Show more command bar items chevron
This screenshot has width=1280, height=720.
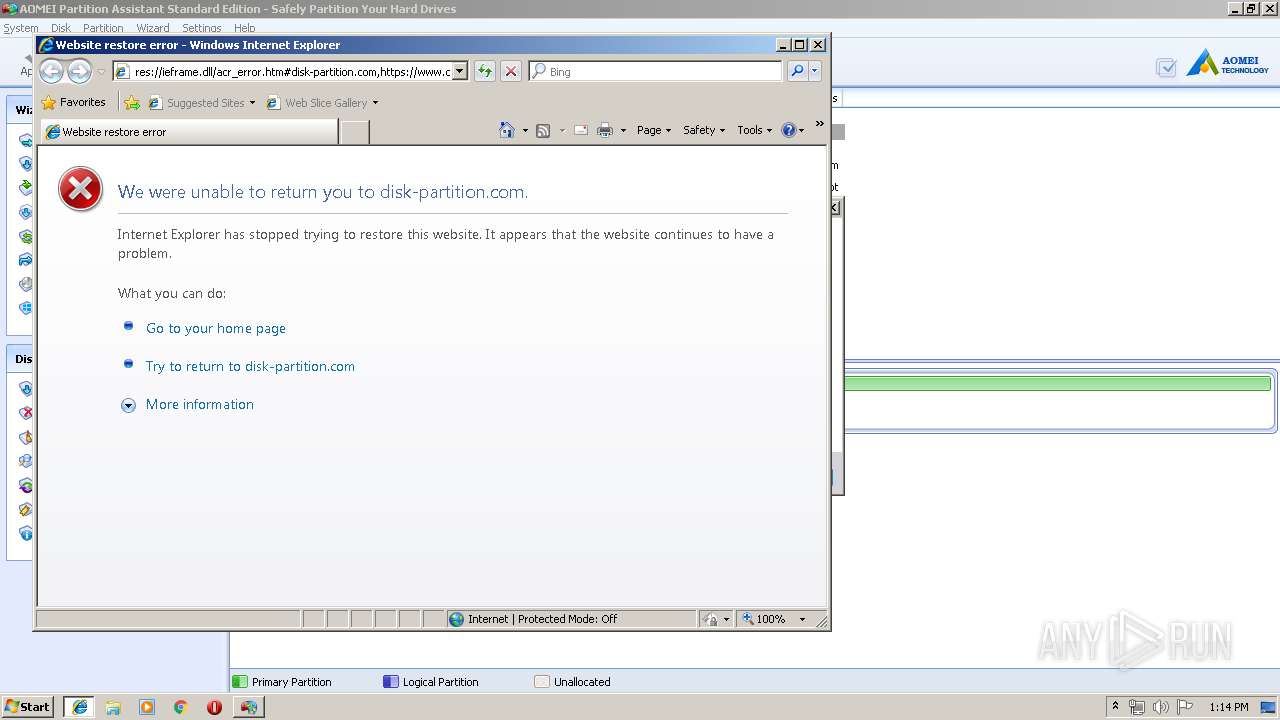[820, 125]
